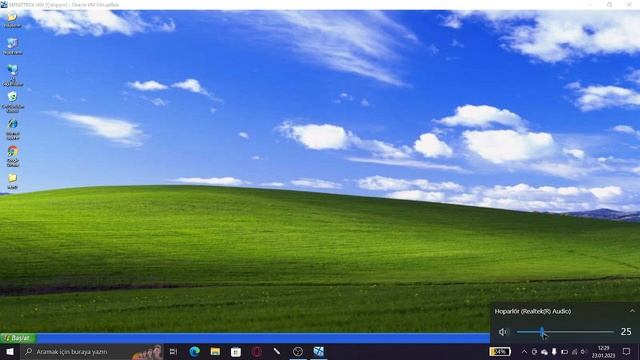Click the Hoparlör (Realtek(R) Audio) label

tap(533, 311)
